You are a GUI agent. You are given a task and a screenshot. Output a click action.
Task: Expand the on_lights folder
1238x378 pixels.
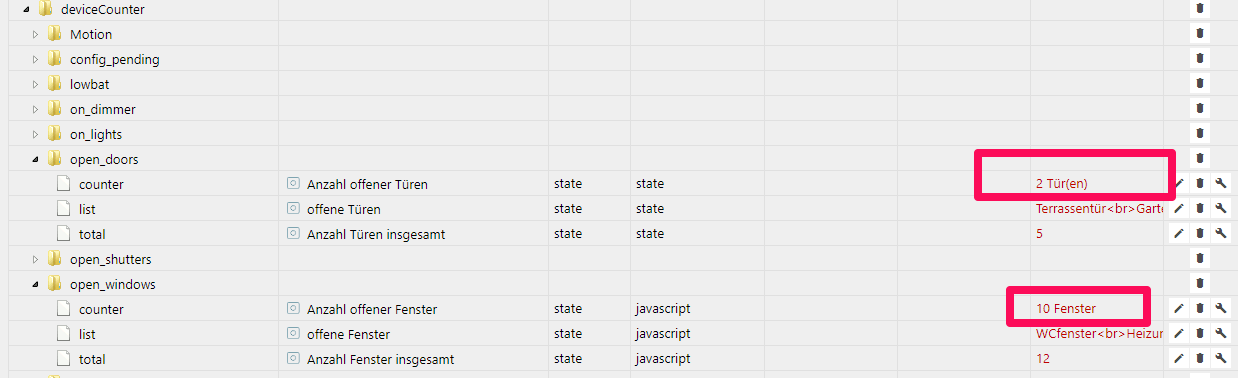point(35,134)
